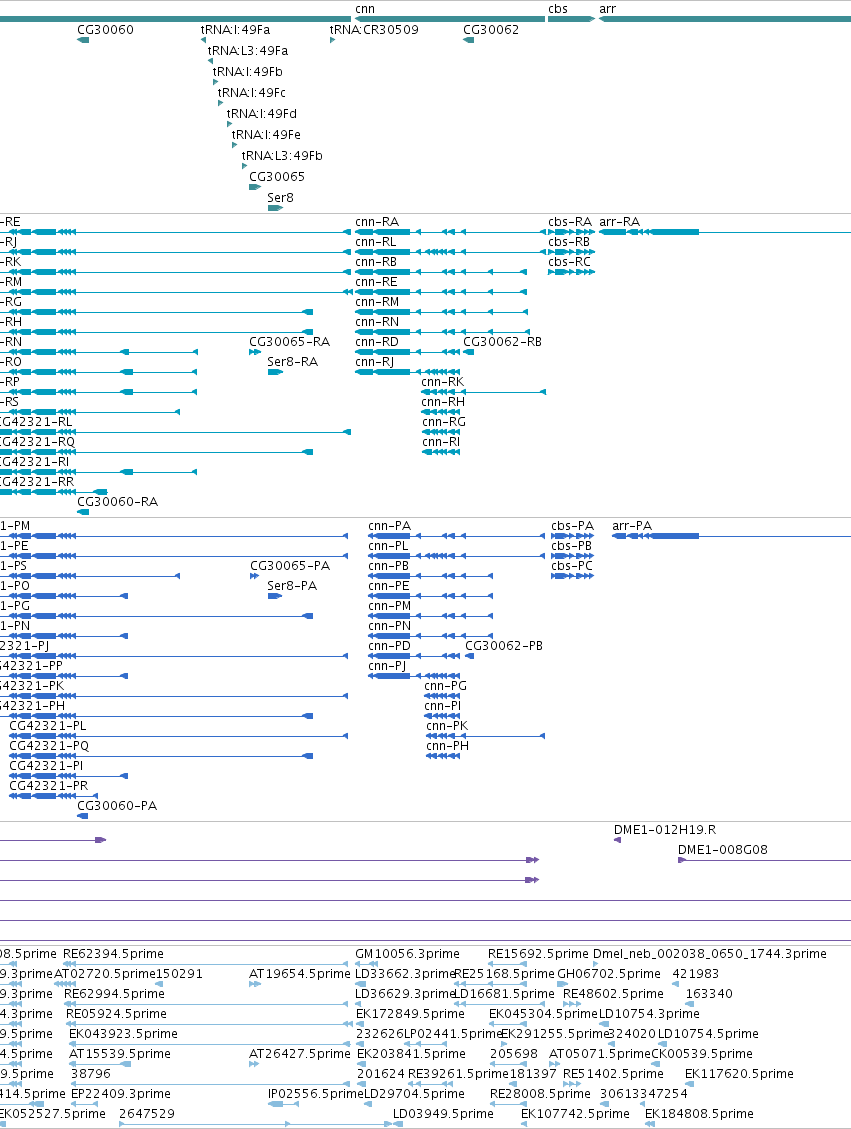Click transcript Ser8-RA label
Screen dimensions: 851x1129
pyautogui.click(x=292, y=361)
